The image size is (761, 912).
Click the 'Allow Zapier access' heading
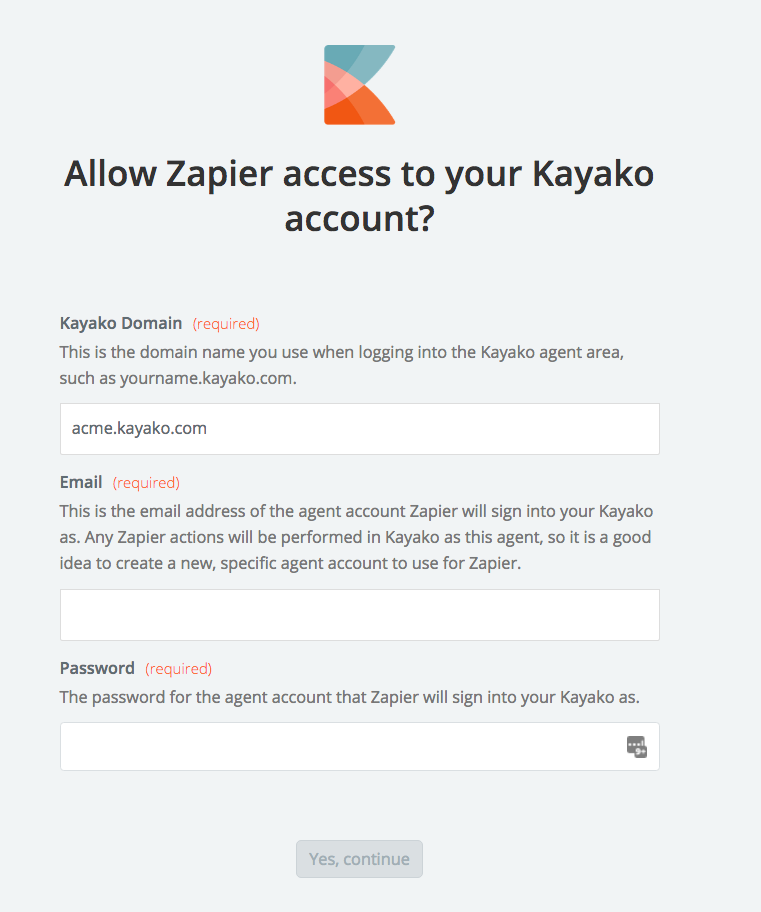click(x=360, y=196)
